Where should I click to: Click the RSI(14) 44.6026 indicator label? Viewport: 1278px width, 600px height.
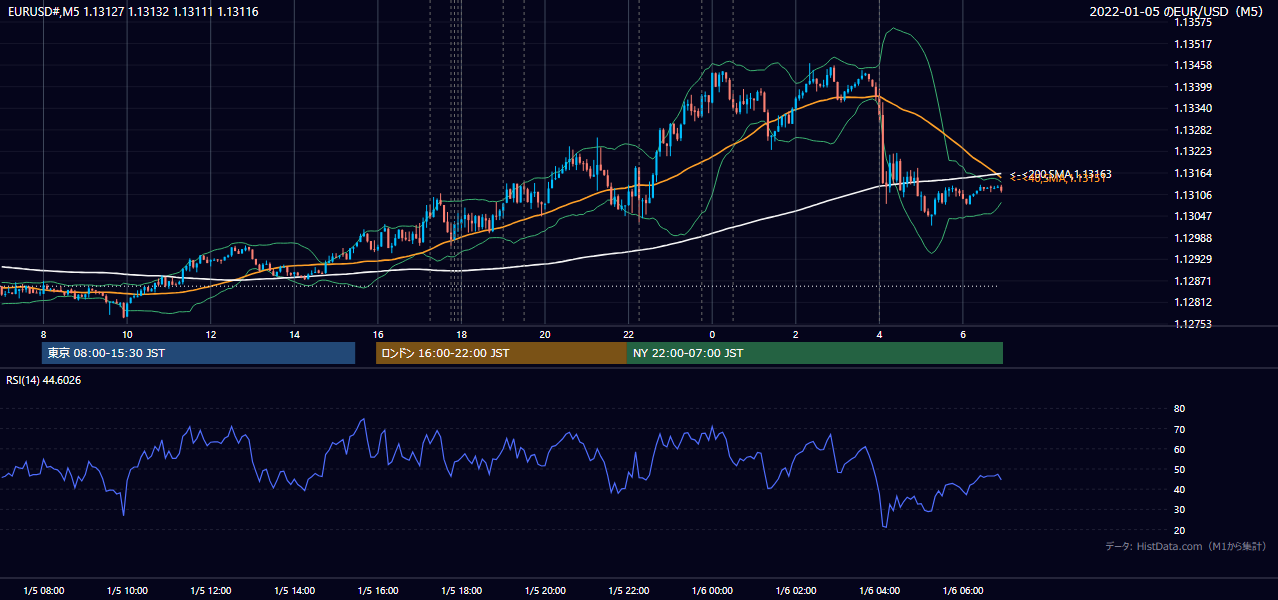pyautogui.click(x=44, y=380)
